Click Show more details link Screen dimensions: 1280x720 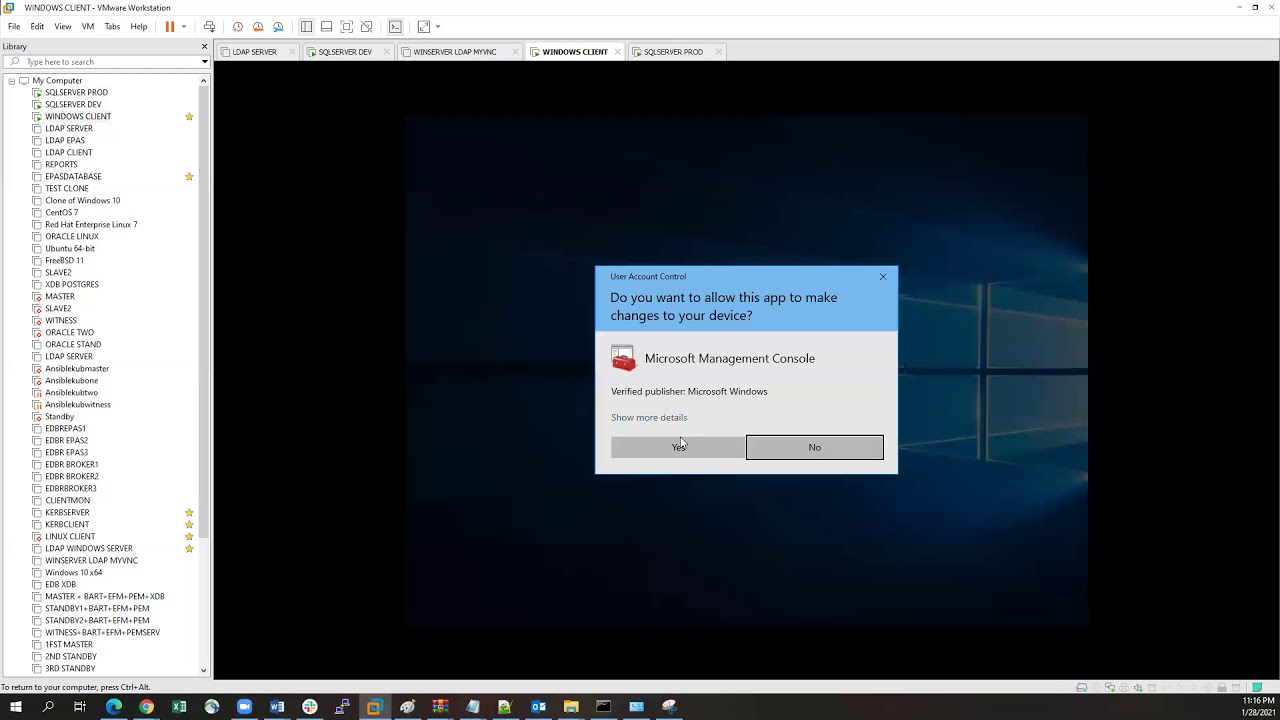click(649, 417)
